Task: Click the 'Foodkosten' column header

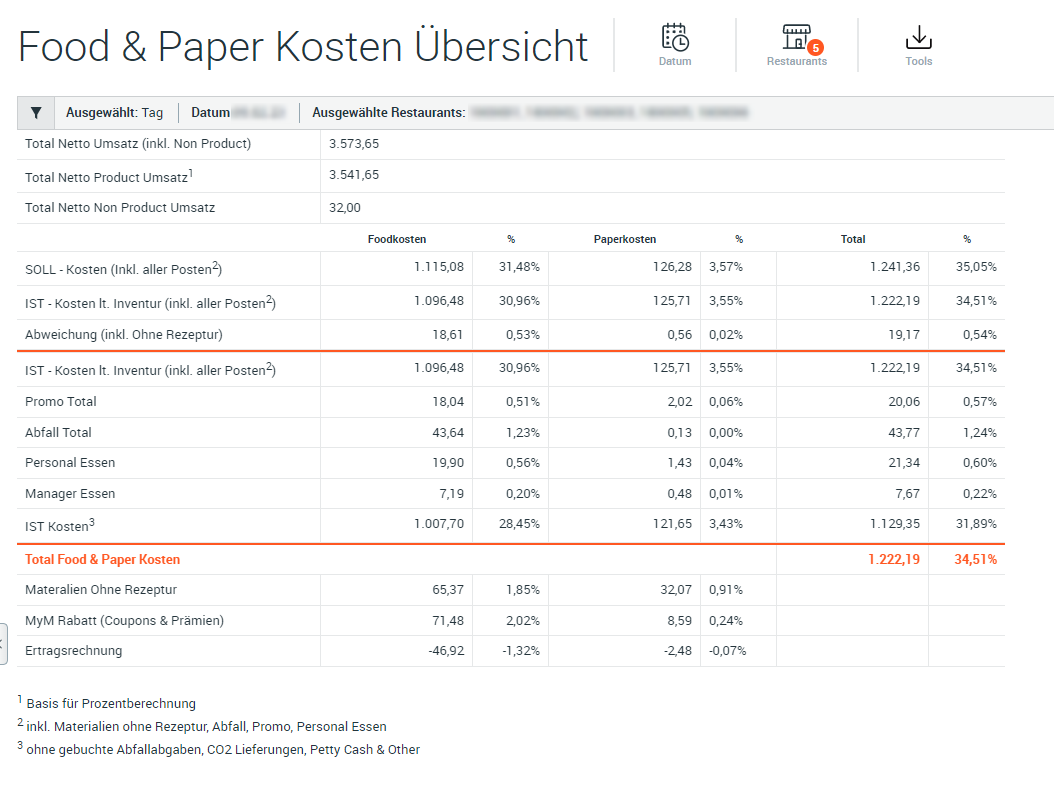Action: click(397, 239)
